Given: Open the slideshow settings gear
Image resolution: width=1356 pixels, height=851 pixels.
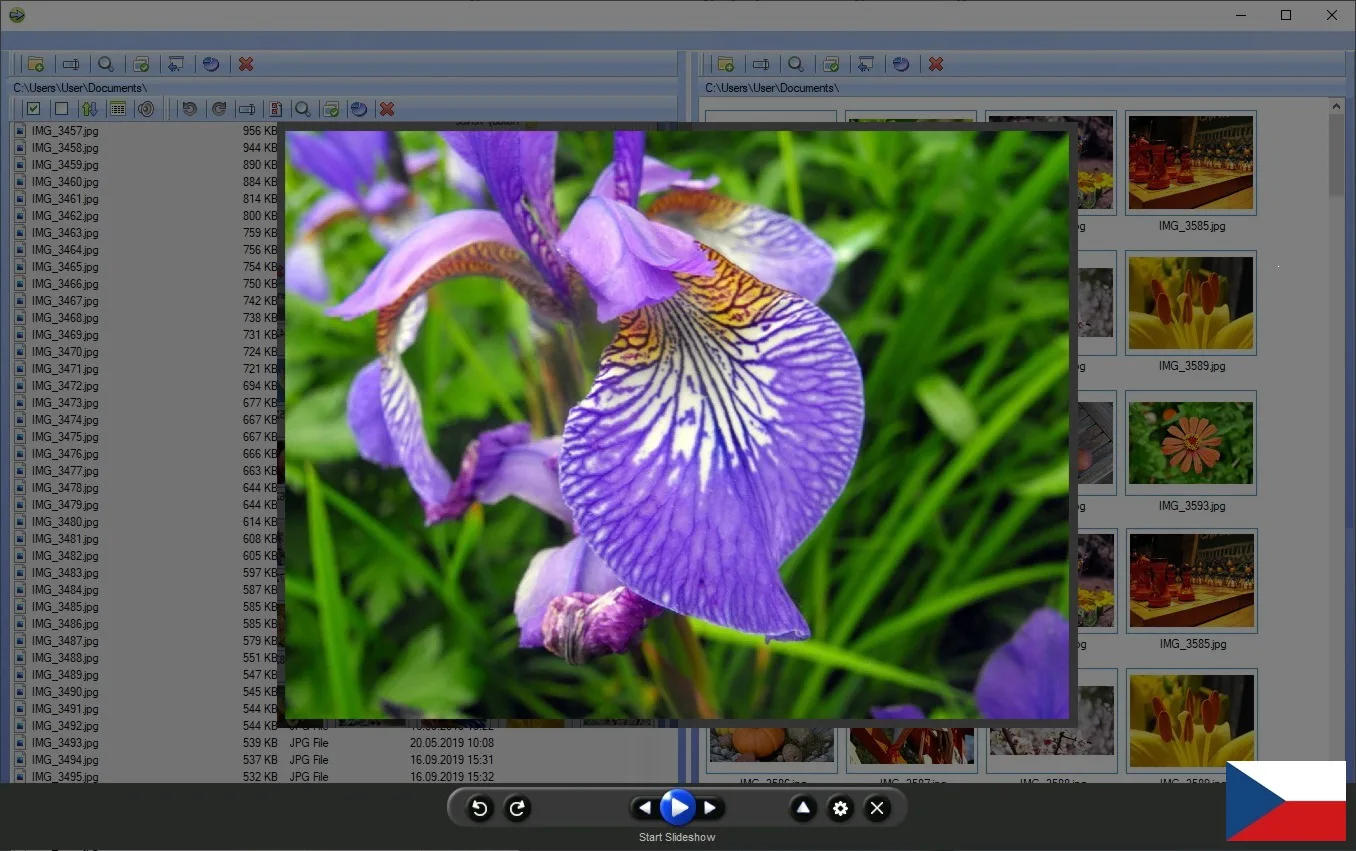Looking at the screenshot, I should 840,808.
